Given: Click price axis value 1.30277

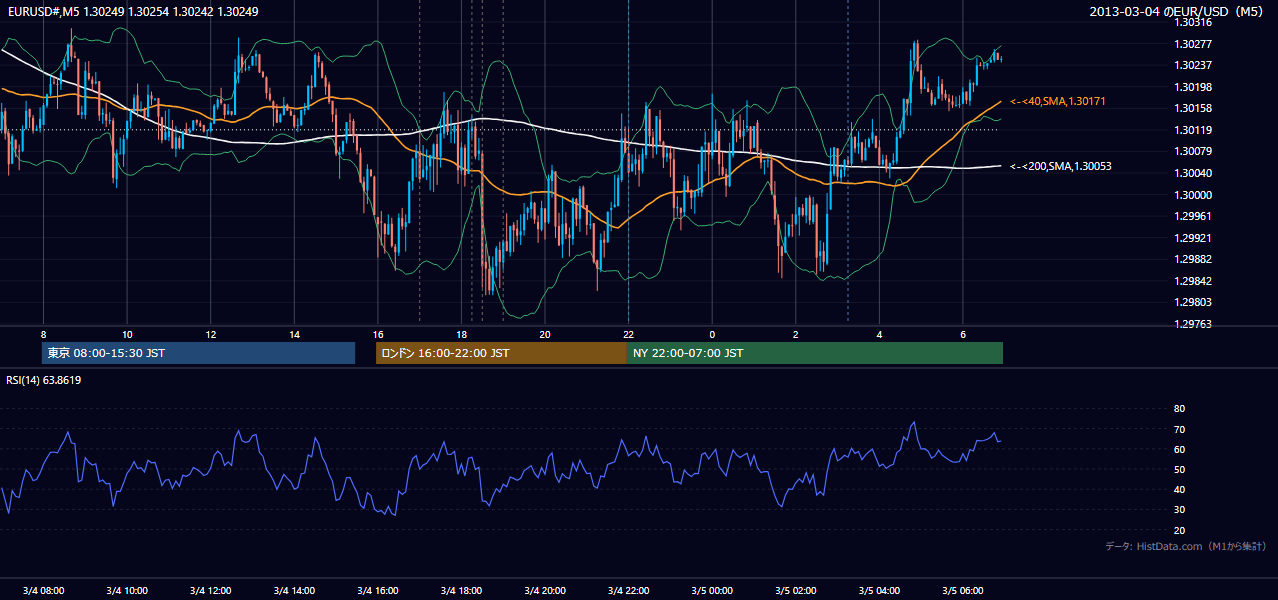Looking at the screenshot, I should click(x=1191, y=44).
